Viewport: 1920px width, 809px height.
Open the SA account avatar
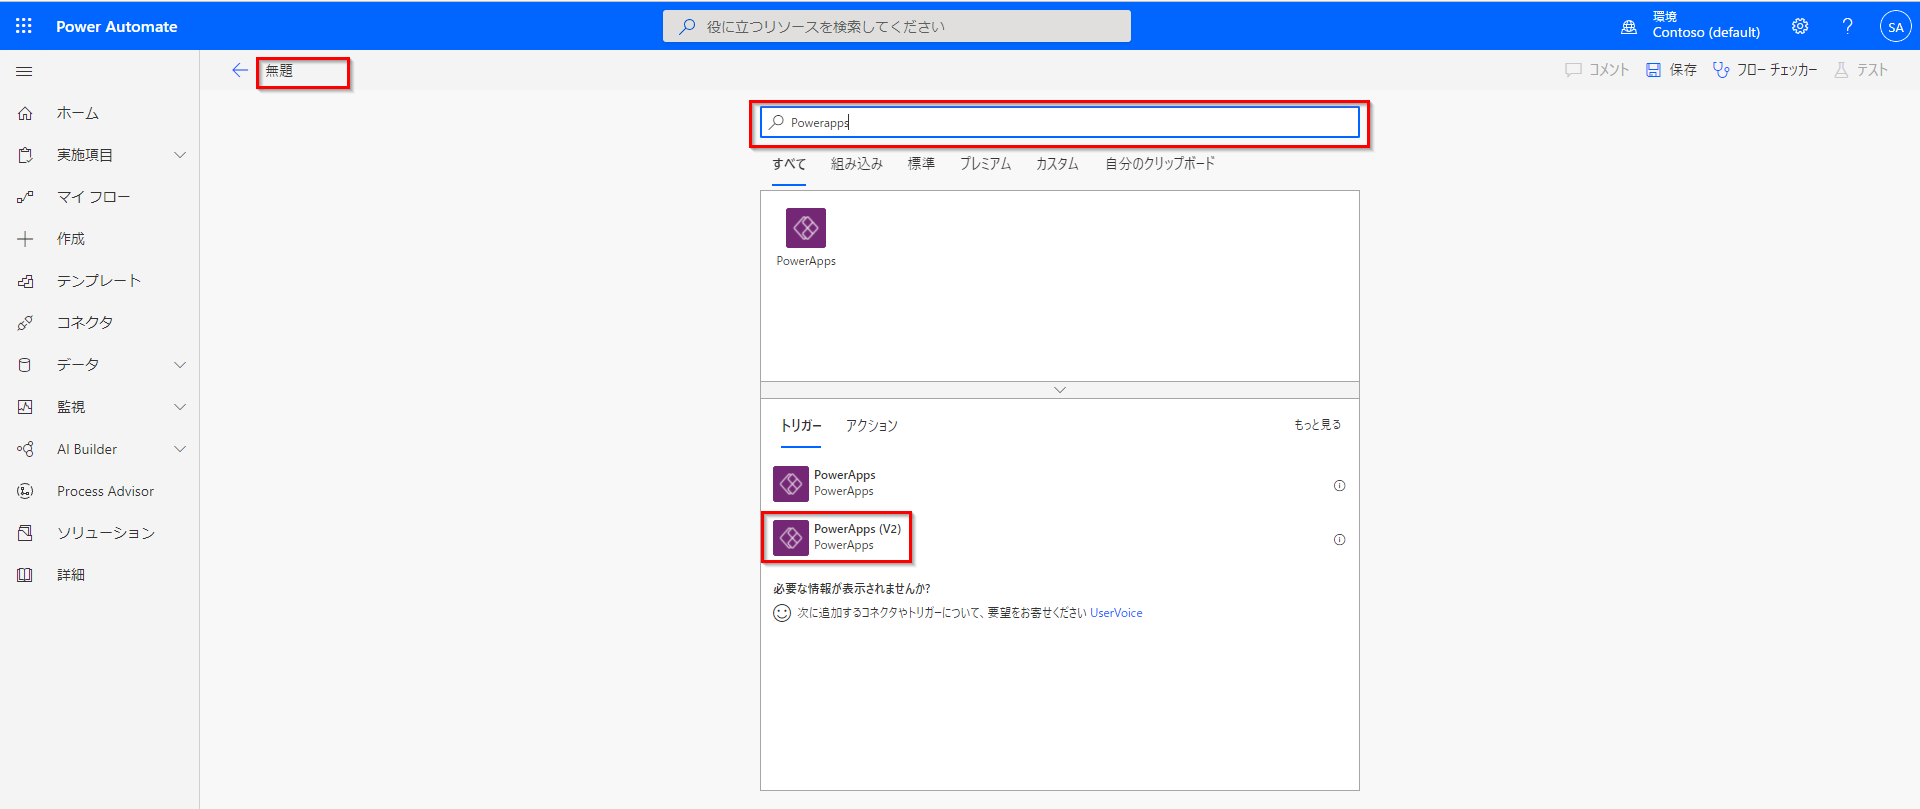coord(1895,27)
